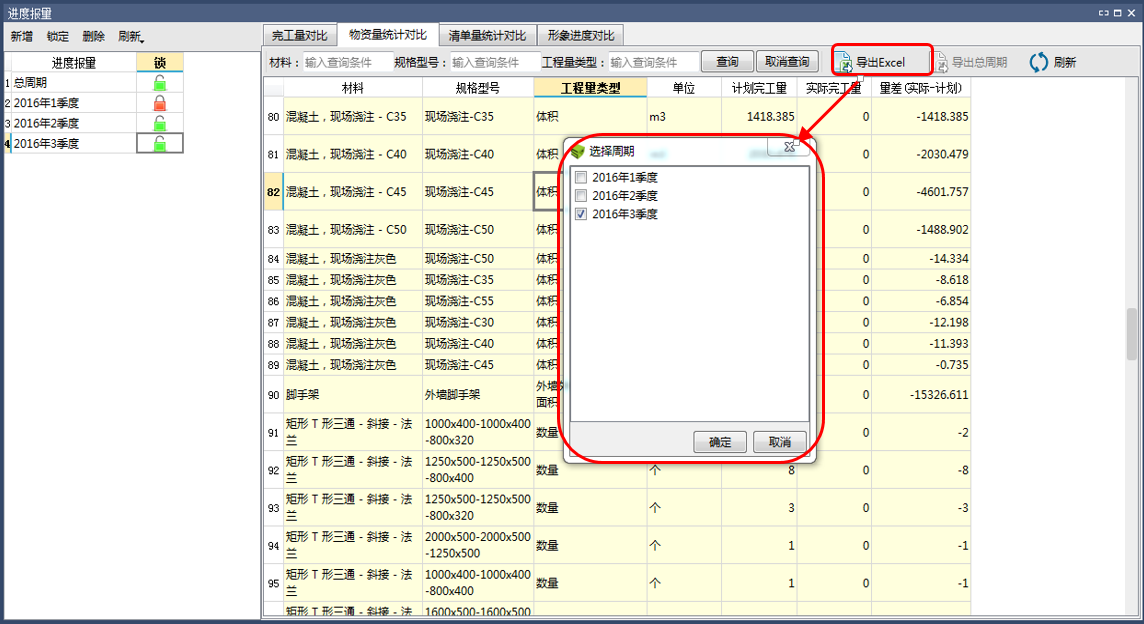Check 2016年1季度 in 选择周期 dialog
Viewport: 1144px width, 624px height.
click(x=581, y=177)
